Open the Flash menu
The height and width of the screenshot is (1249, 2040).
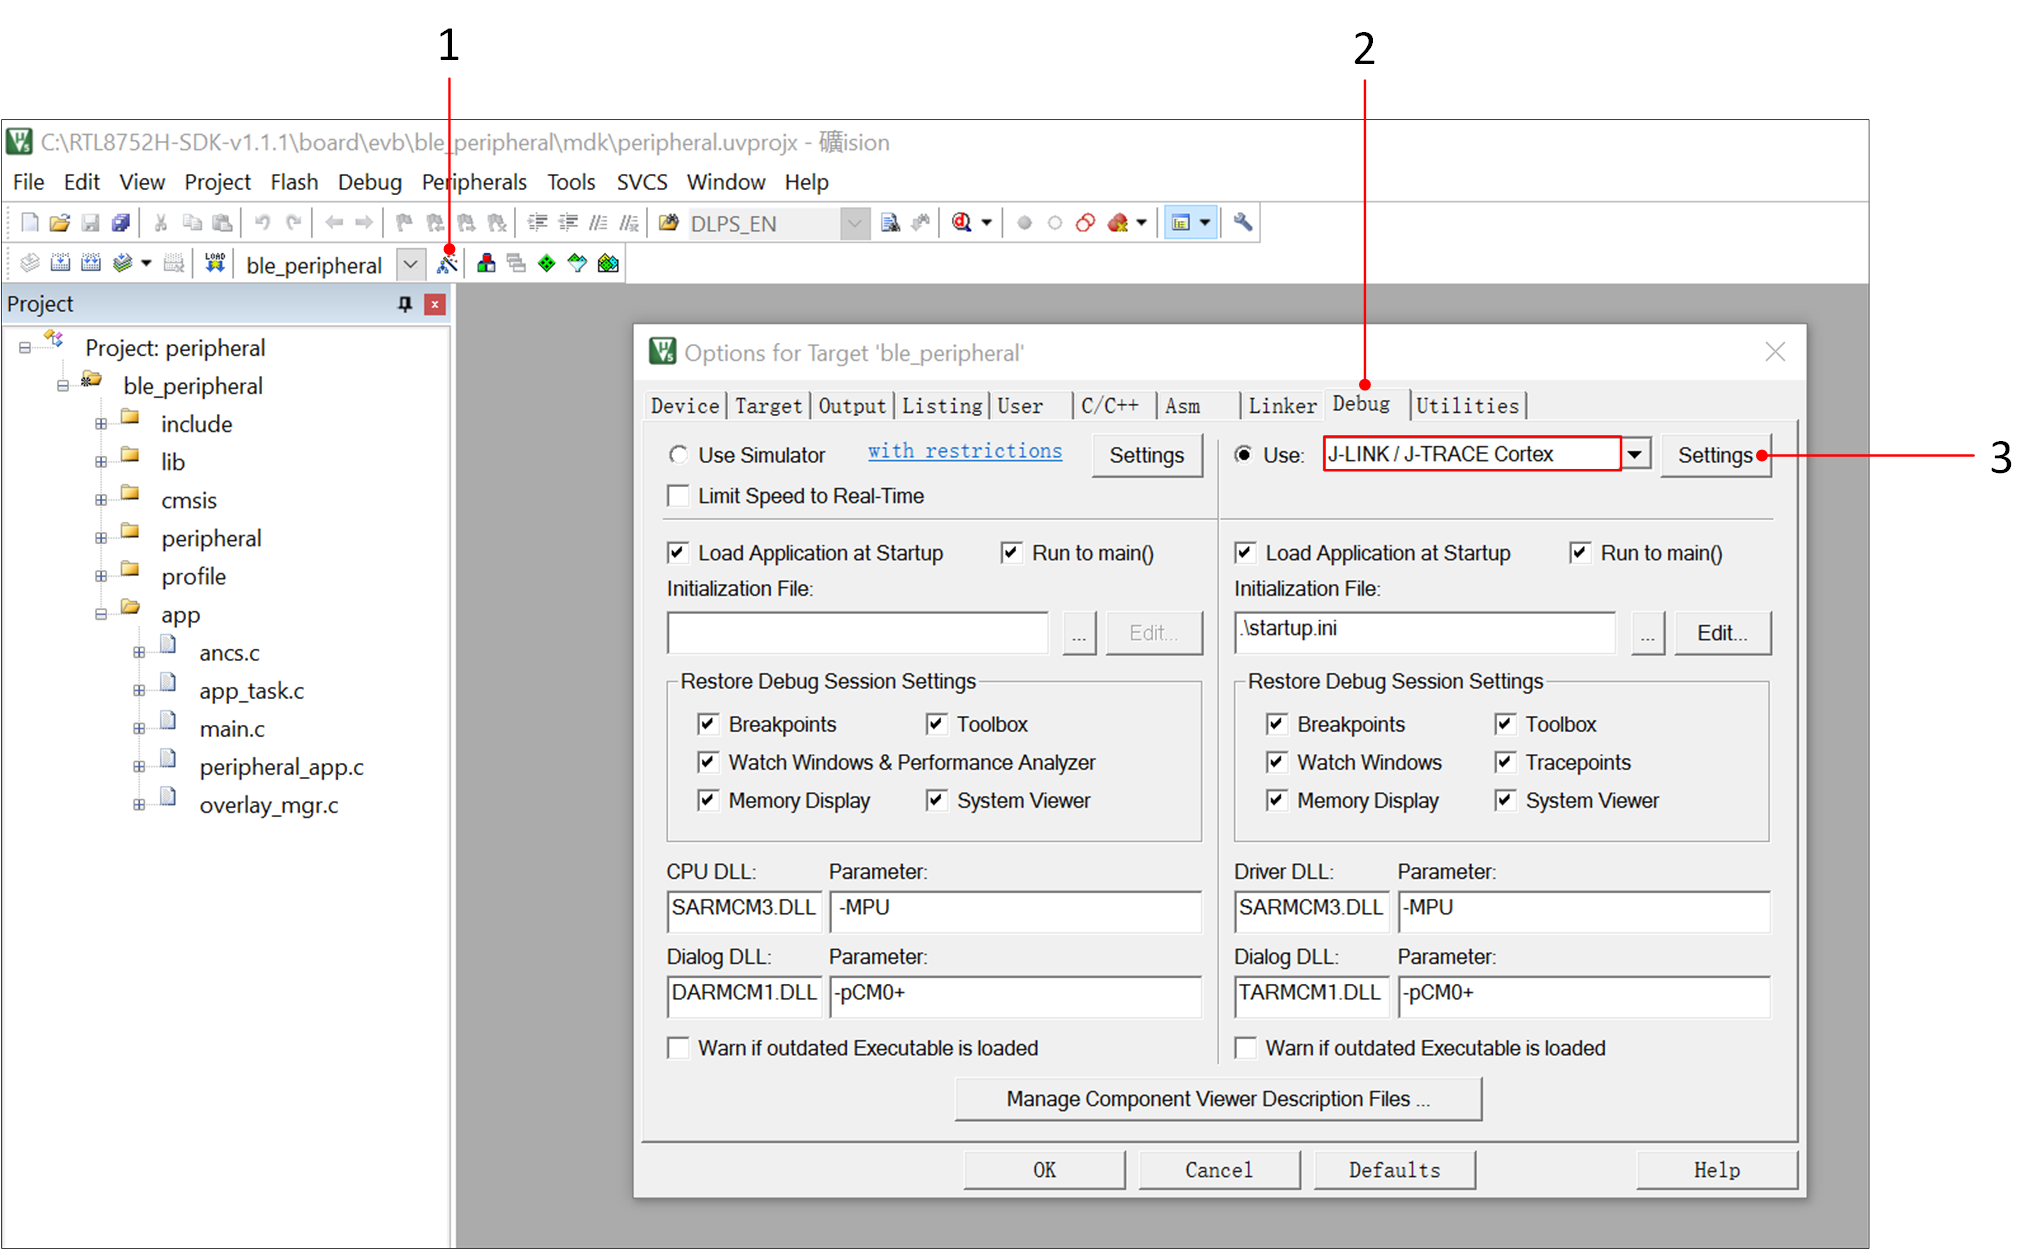tap(294, 182)
